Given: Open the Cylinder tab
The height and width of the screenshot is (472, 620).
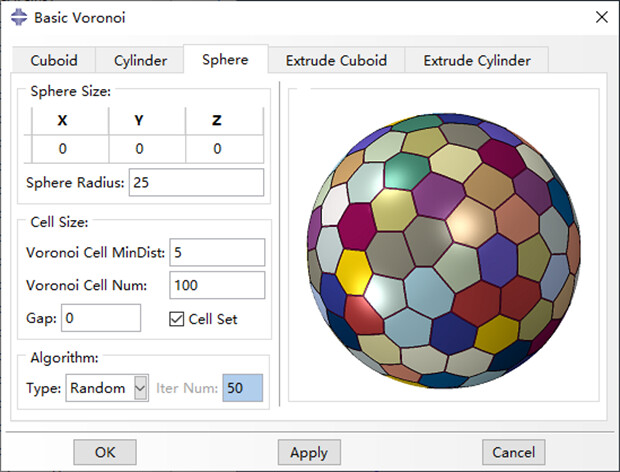Looking at the screenshot, I should (x=140, y=60).
